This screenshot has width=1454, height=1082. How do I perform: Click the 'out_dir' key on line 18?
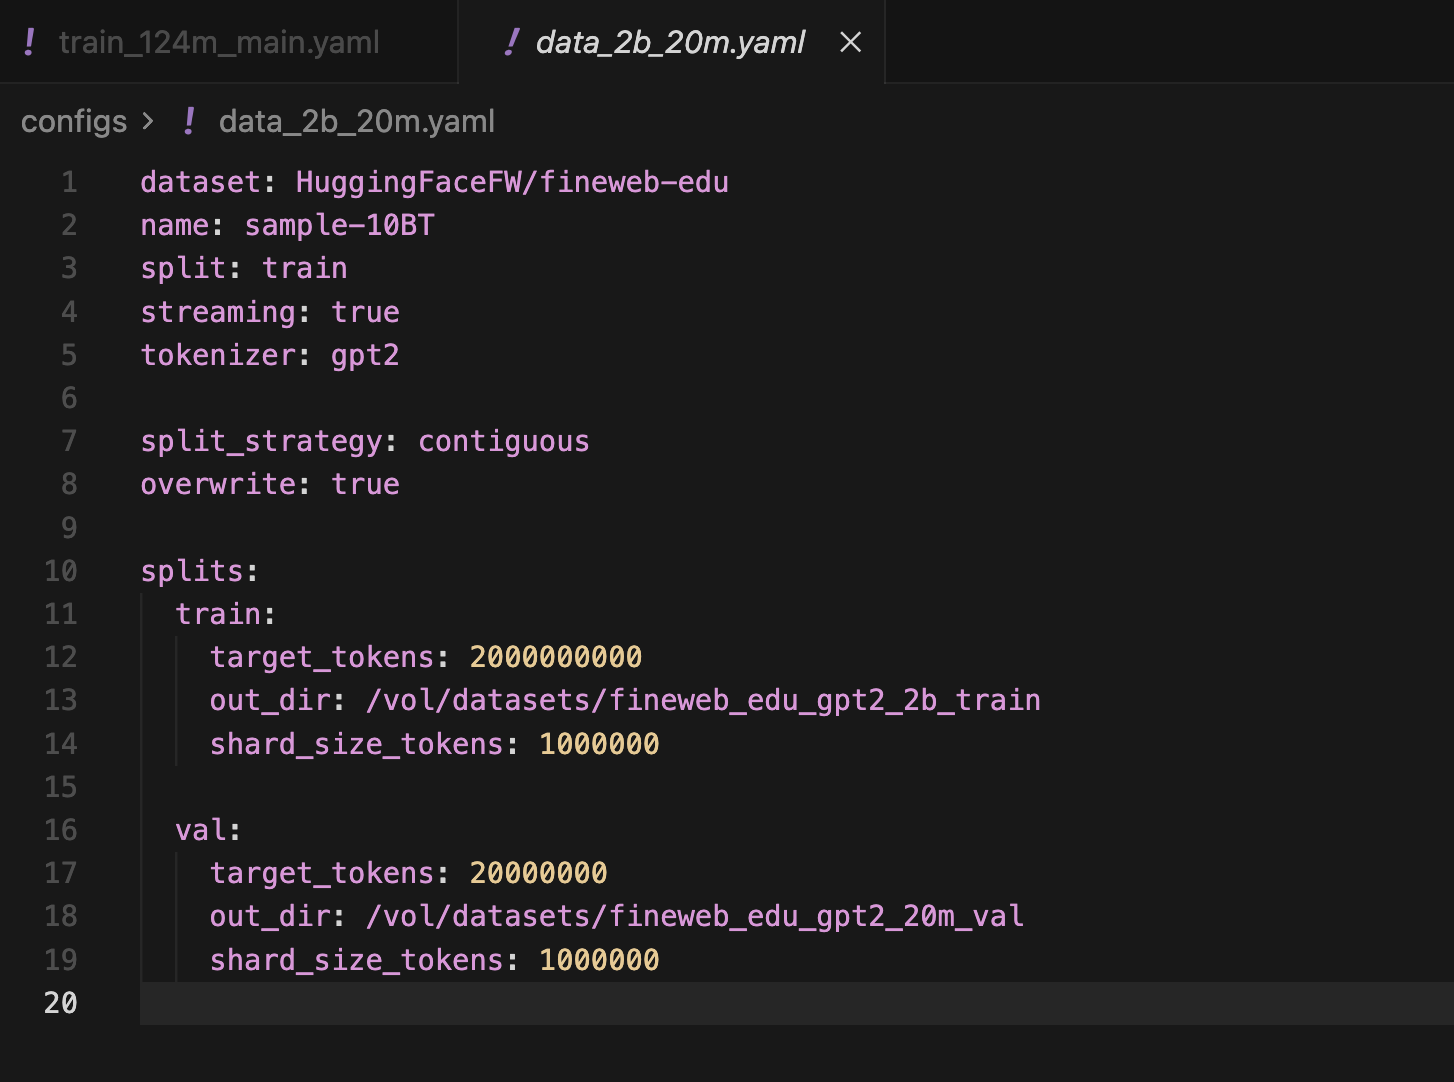click(x=270, y=916)
